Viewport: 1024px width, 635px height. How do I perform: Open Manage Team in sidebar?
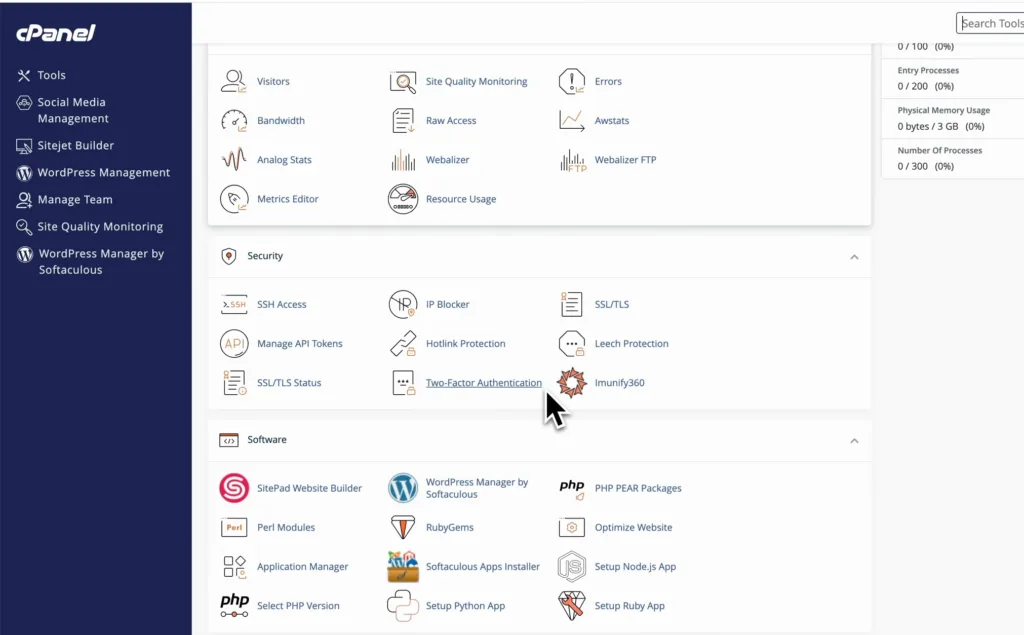tap(64, 199)
